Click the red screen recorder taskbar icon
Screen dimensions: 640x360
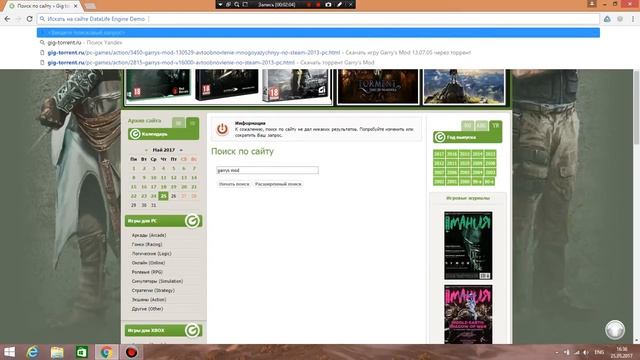tap(131, 352)
